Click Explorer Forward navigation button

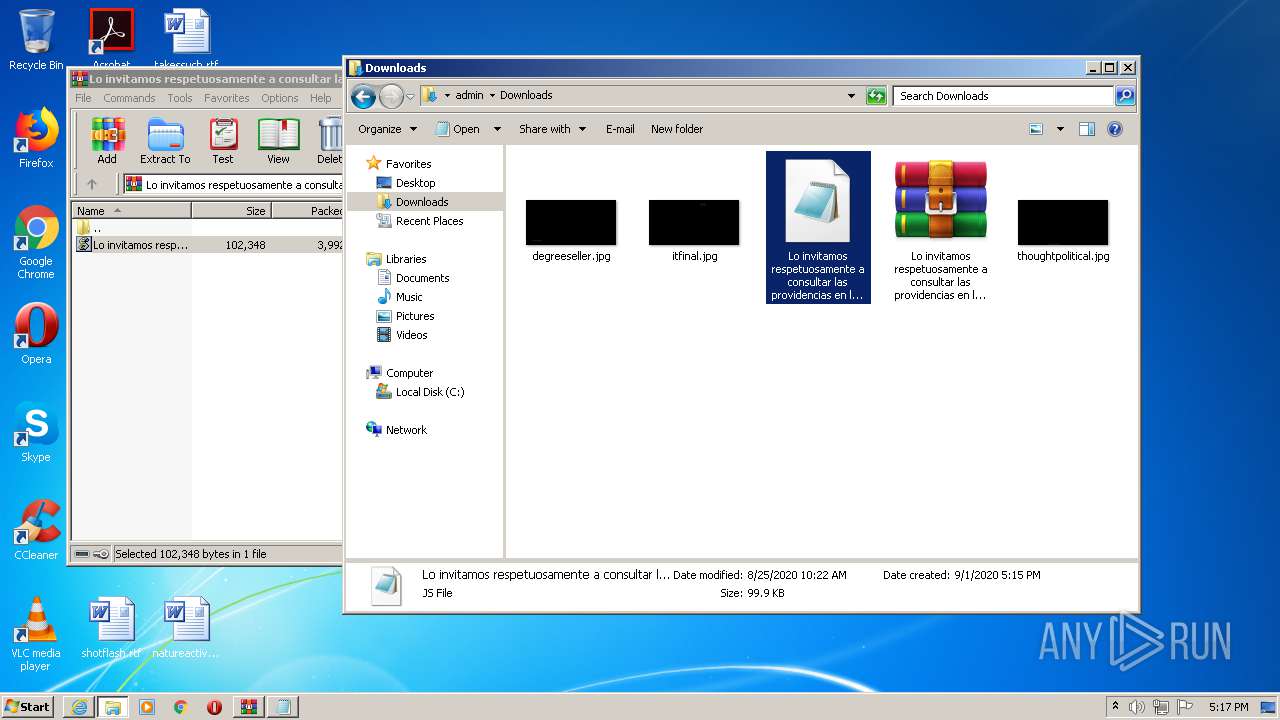tap(391, 96)
